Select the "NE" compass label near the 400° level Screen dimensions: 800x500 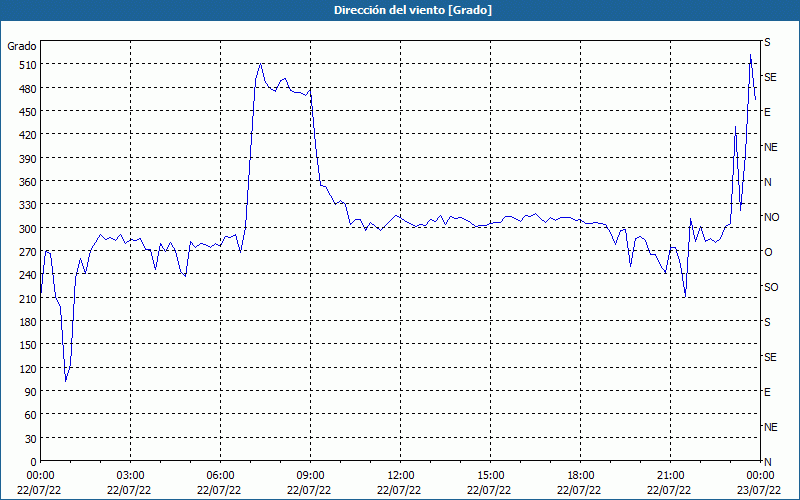tap(771, 147)
